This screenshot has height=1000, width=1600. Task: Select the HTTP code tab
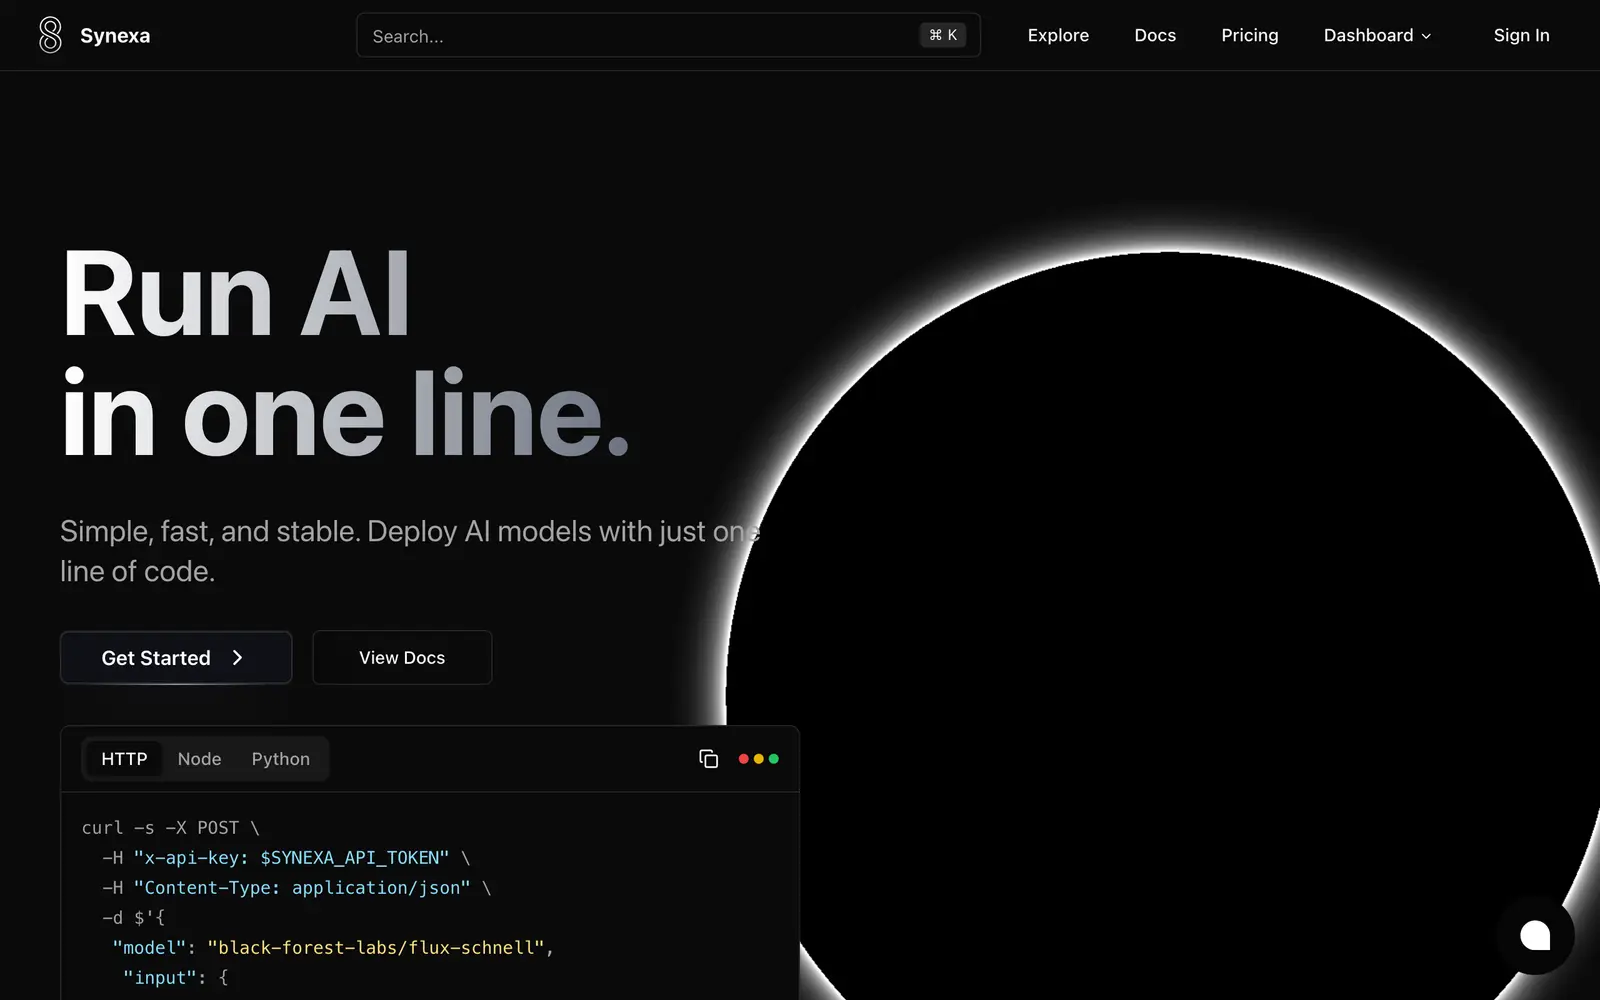click(x=124, y=759)
